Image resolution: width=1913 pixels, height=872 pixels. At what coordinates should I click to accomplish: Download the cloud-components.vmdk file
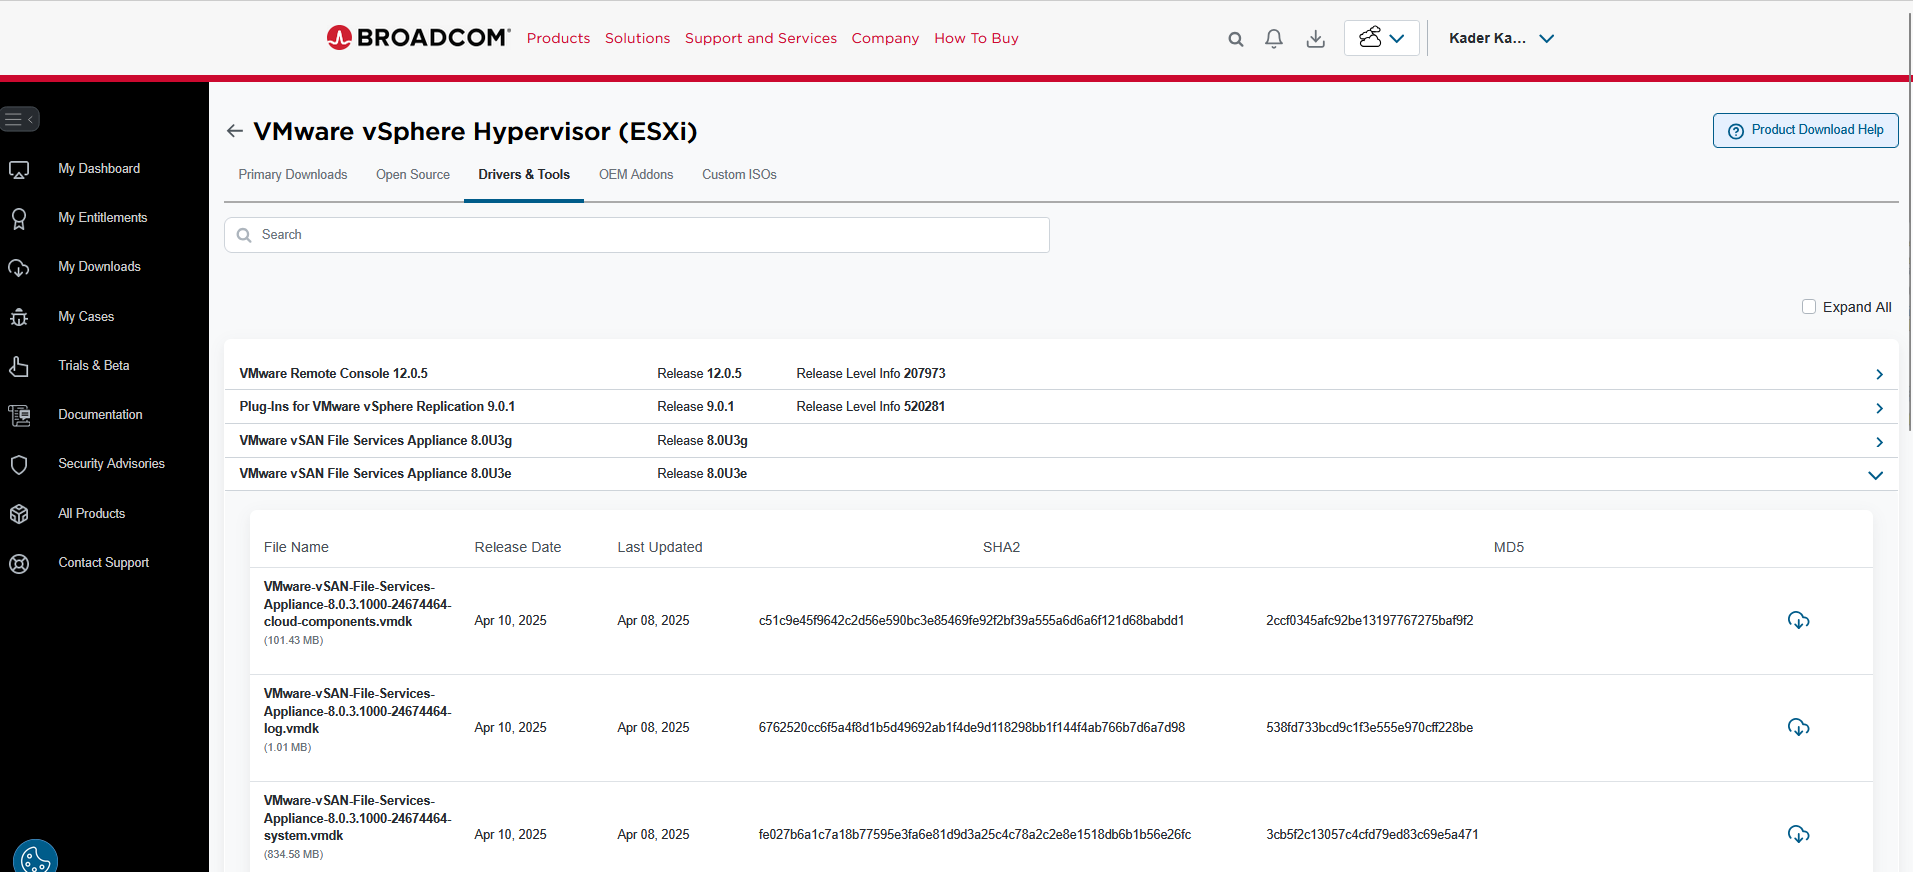click(1797, 621)
